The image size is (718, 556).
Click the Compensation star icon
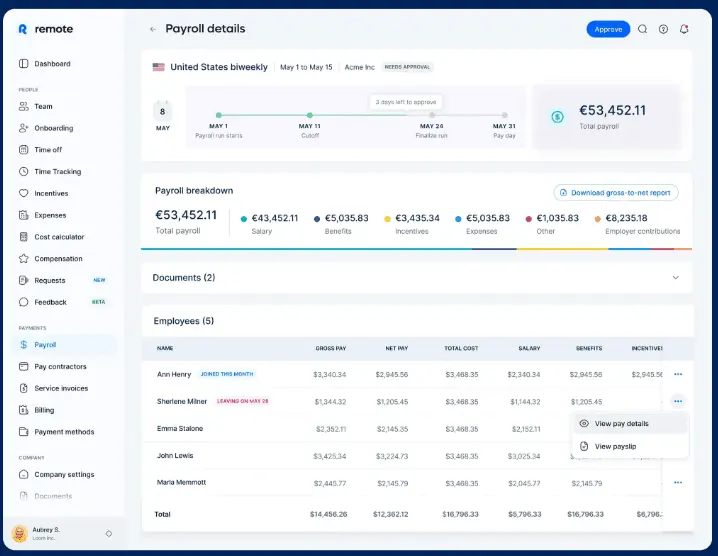(23, 258)
